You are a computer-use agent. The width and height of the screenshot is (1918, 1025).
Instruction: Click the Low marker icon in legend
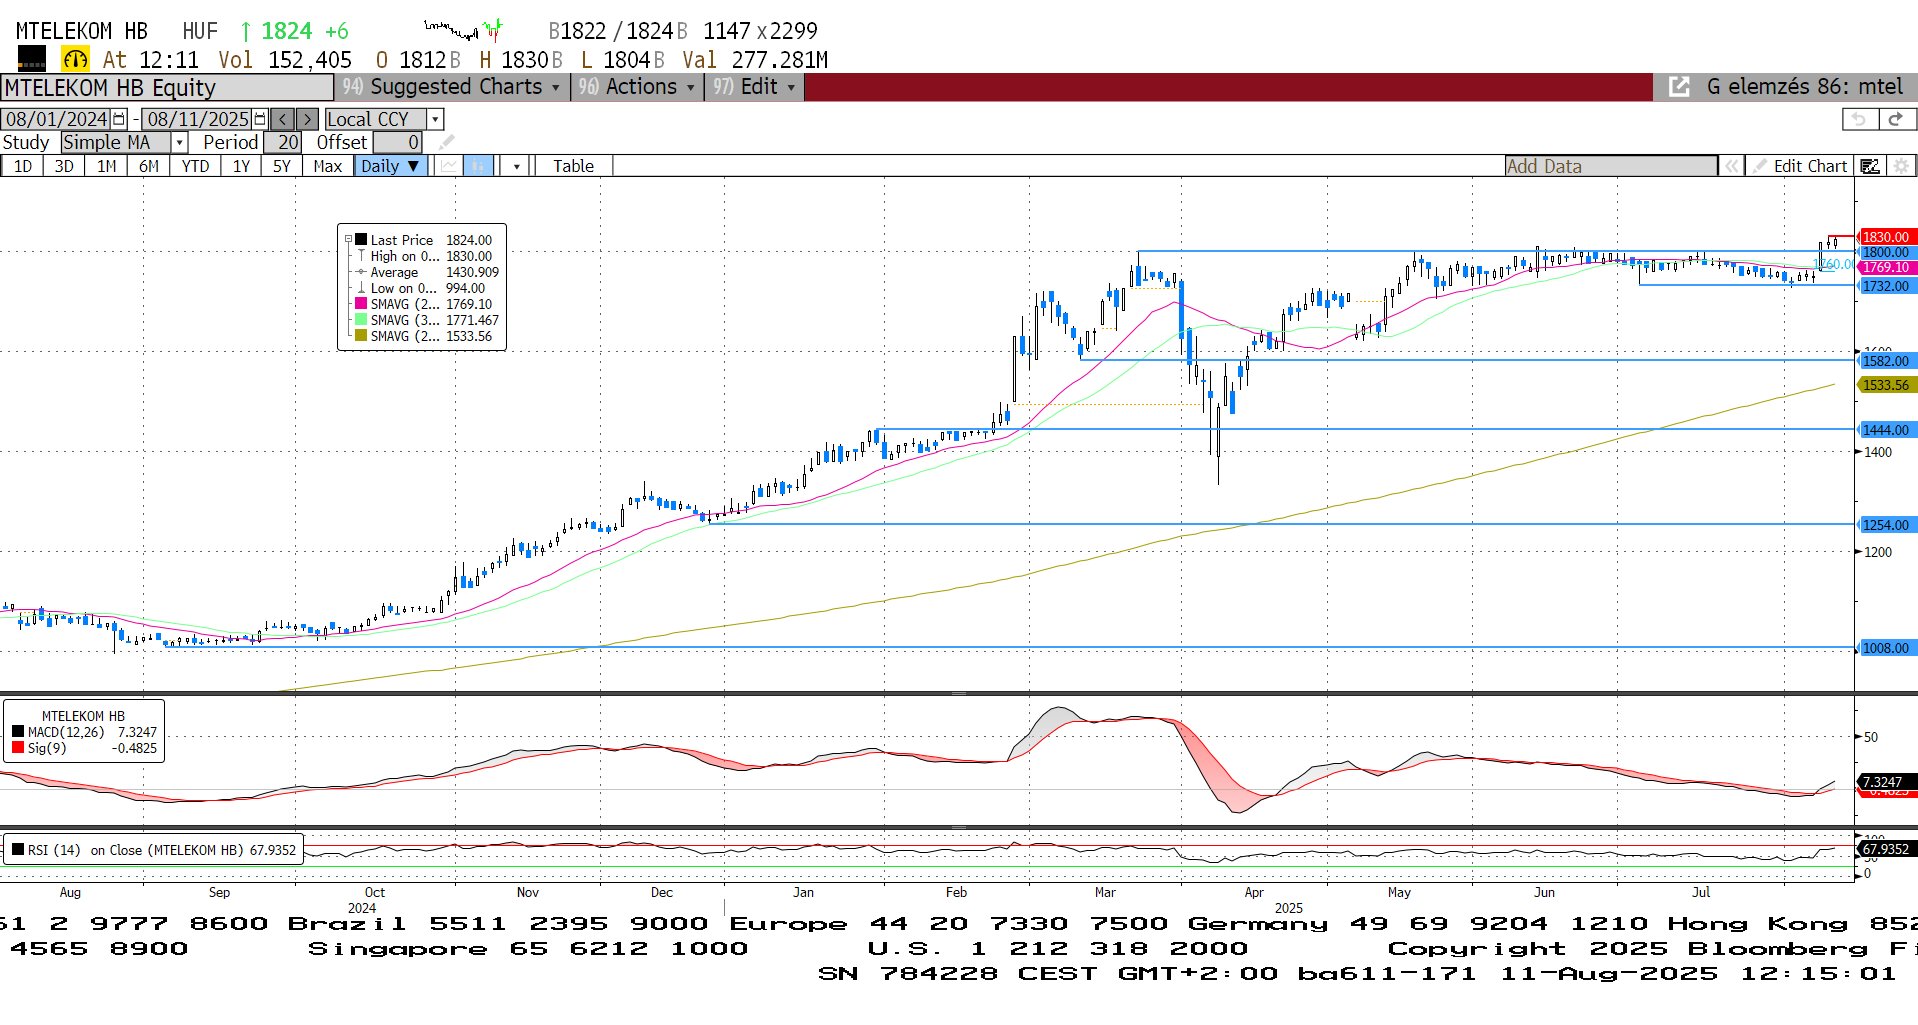point(361,288)
